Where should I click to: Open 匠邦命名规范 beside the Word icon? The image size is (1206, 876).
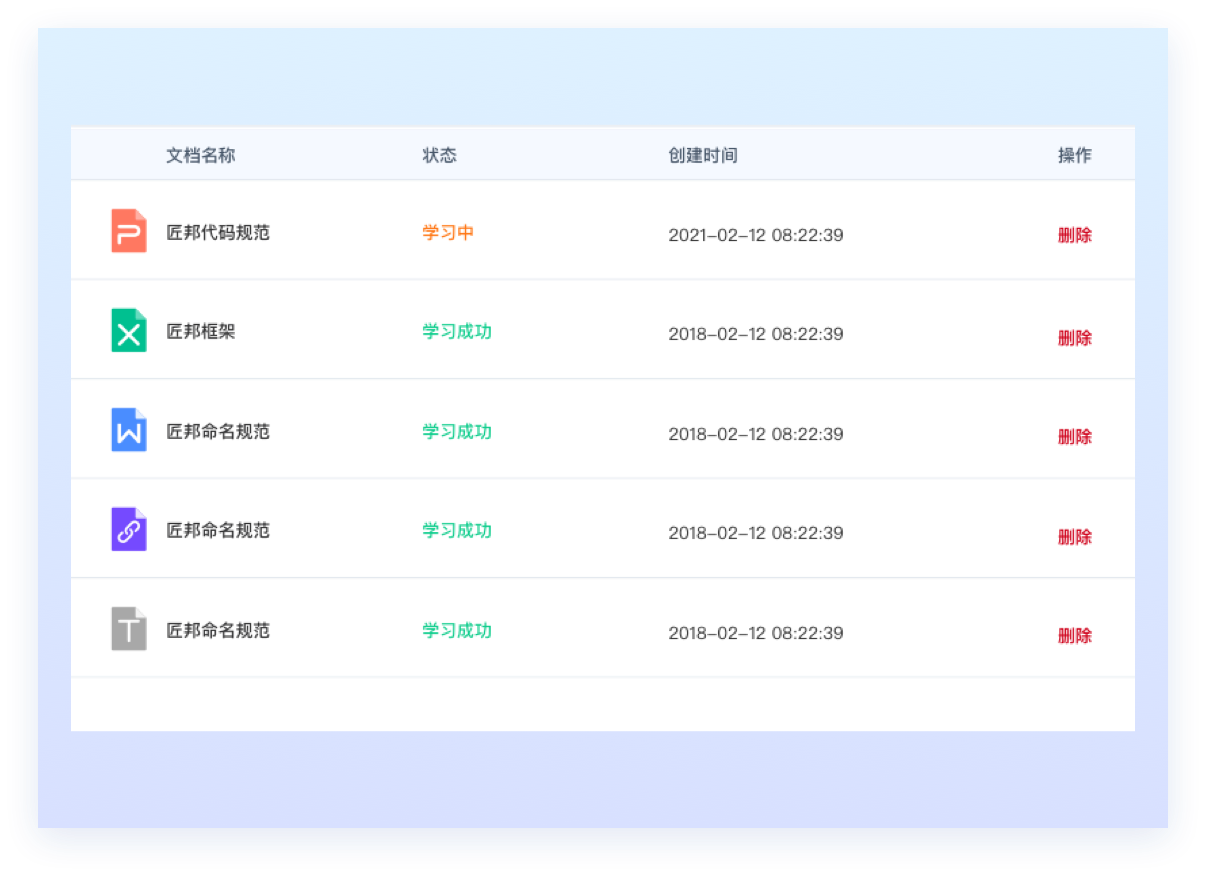point(218,432)
